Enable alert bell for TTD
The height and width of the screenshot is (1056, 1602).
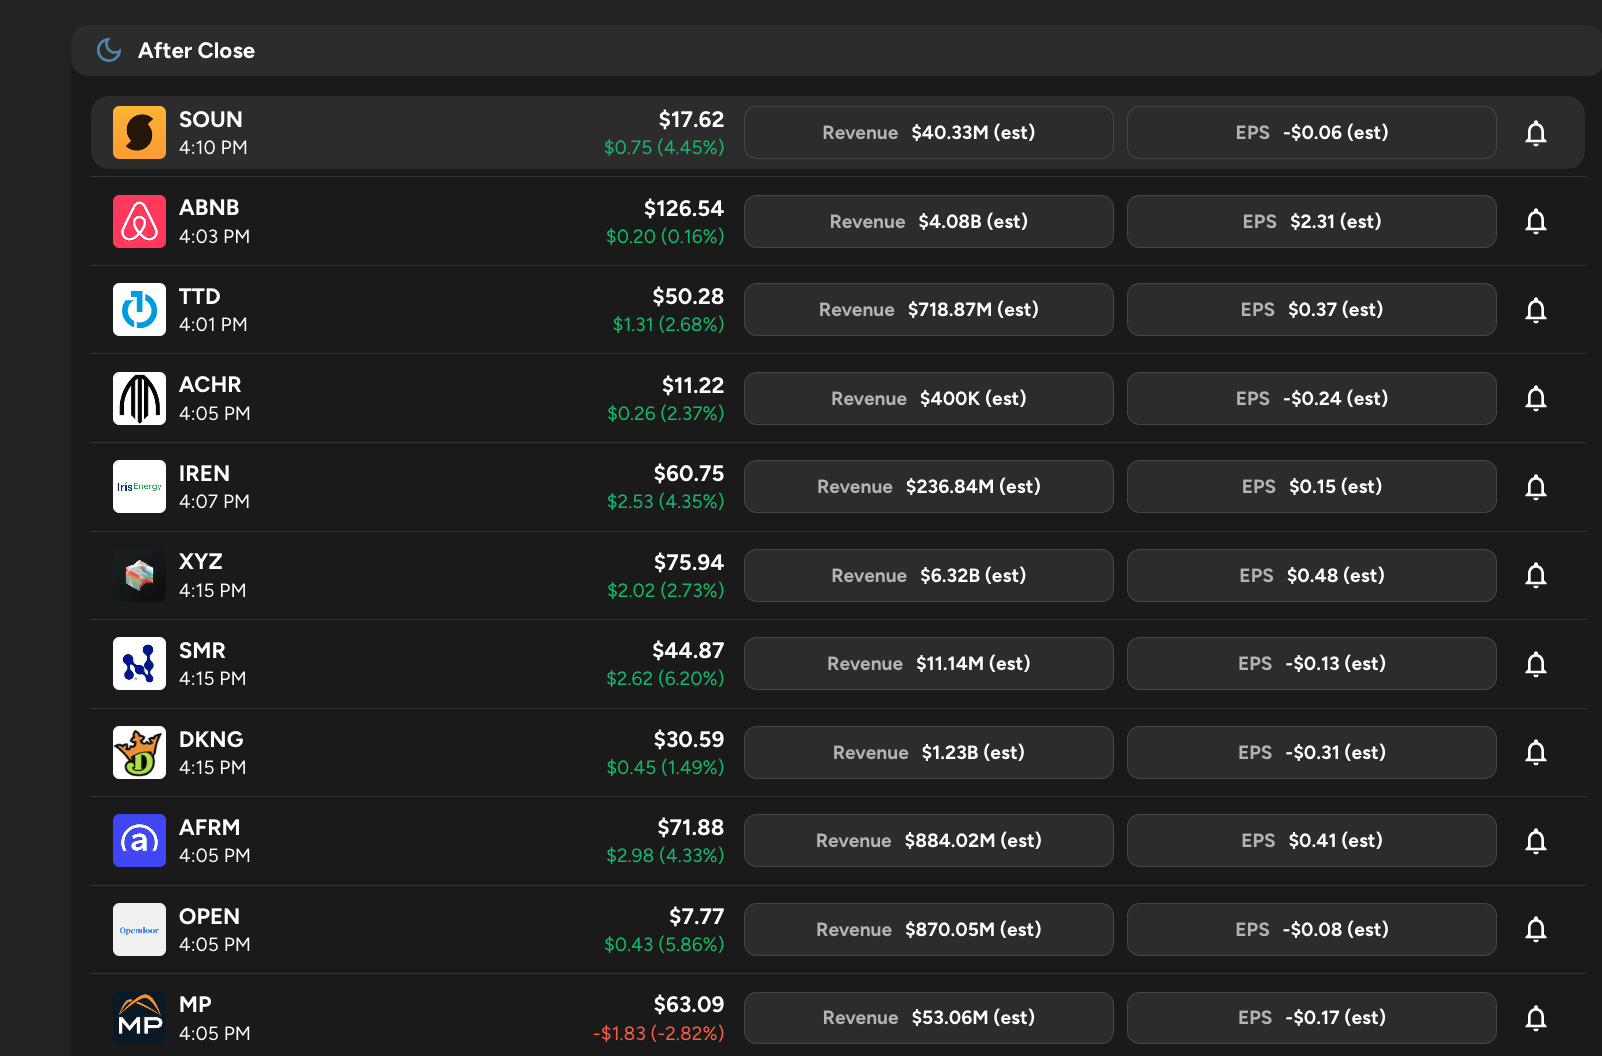point(1536,310)
